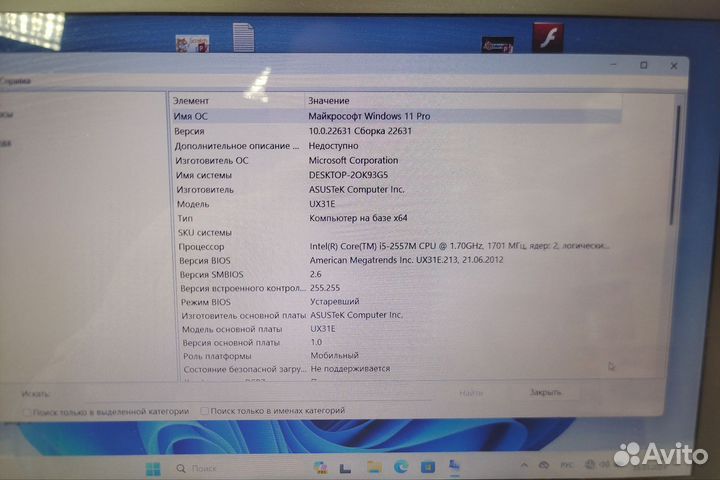Screen dimensions: 720x480
Task: Select the 'Устаревший' value
Action: [x=335, y=301]
